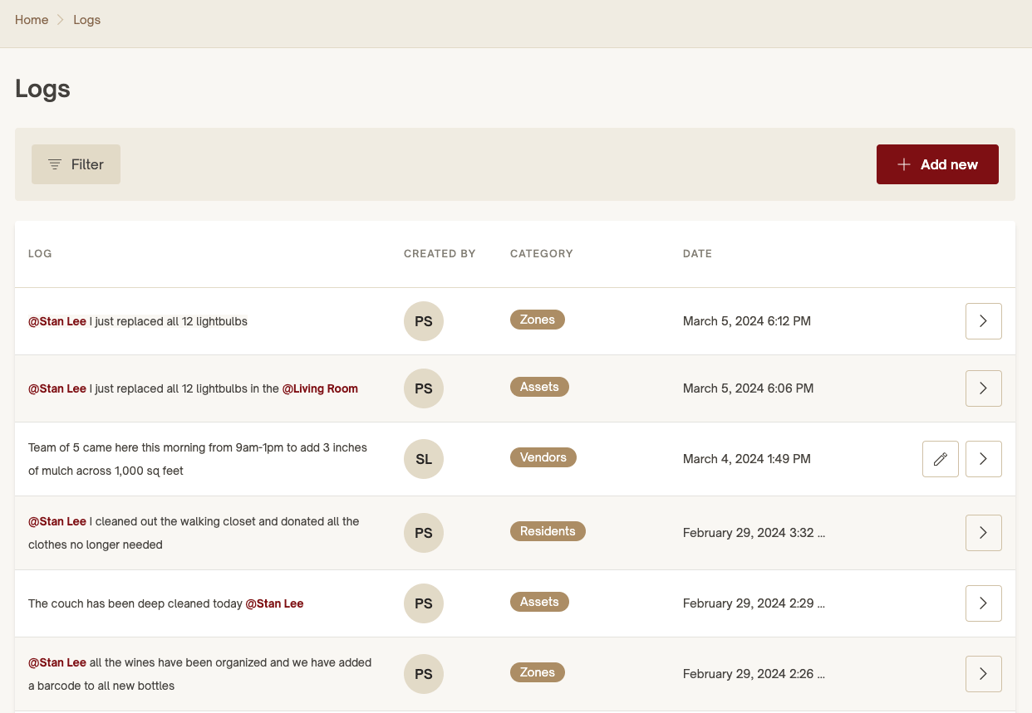This screenshot has height=713, width=1032.
Task: Click the Date column header
Action: (697, 254)
